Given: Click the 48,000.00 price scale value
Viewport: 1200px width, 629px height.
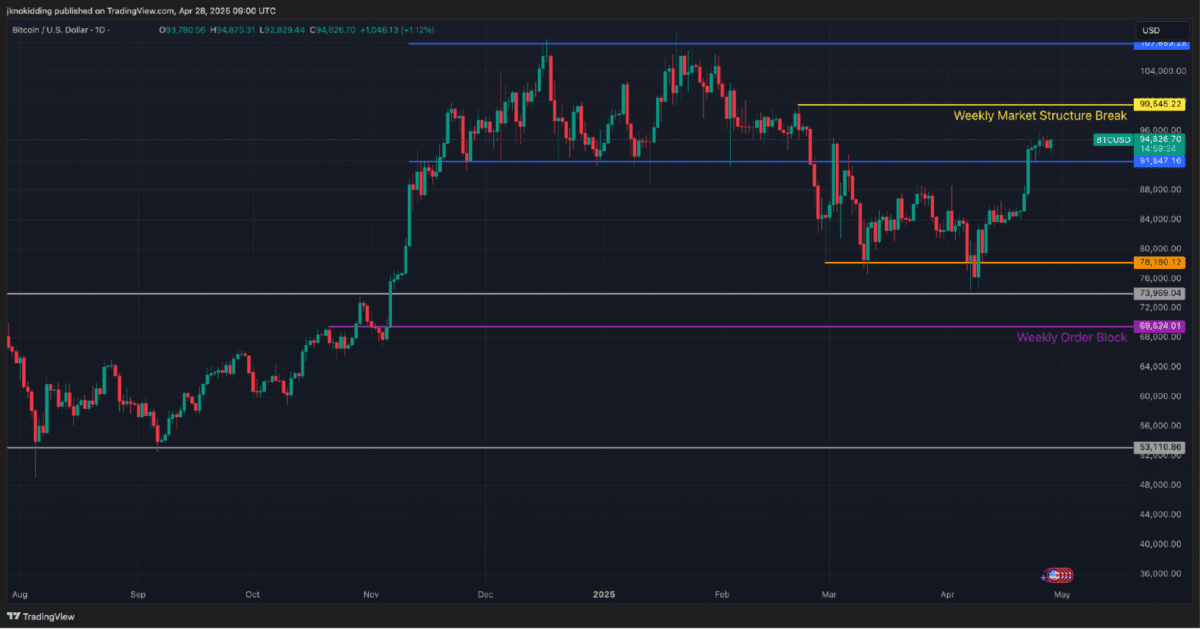Looking at the screenshot, I should point(1160,486).
